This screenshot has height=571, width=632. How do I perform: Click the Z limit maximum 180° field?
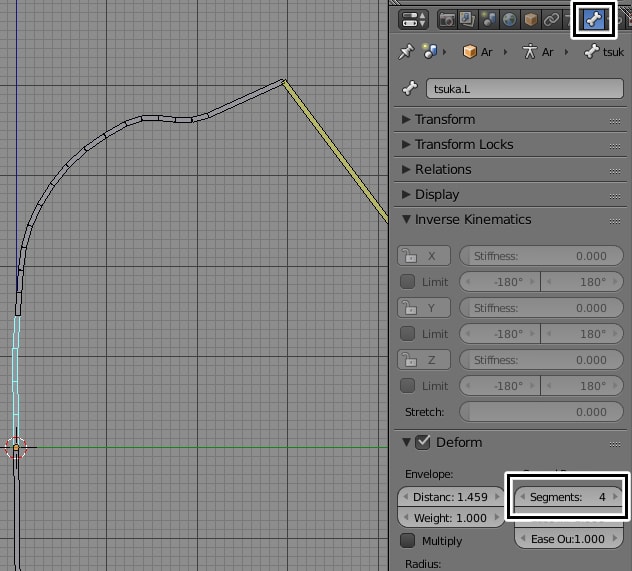582,386
